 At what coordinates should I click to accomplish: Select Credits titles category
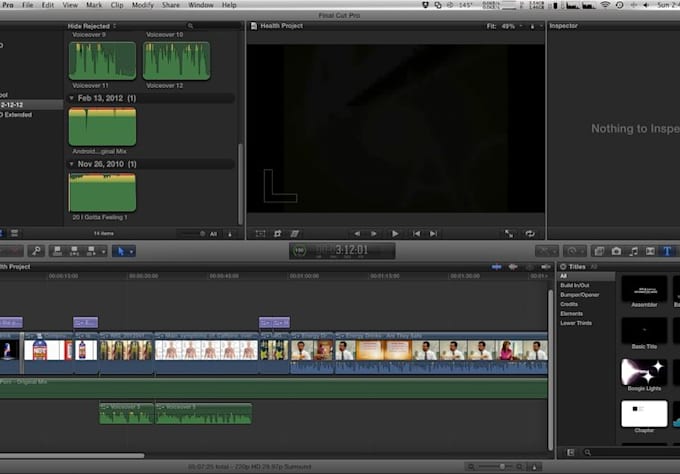coord(569,304)
